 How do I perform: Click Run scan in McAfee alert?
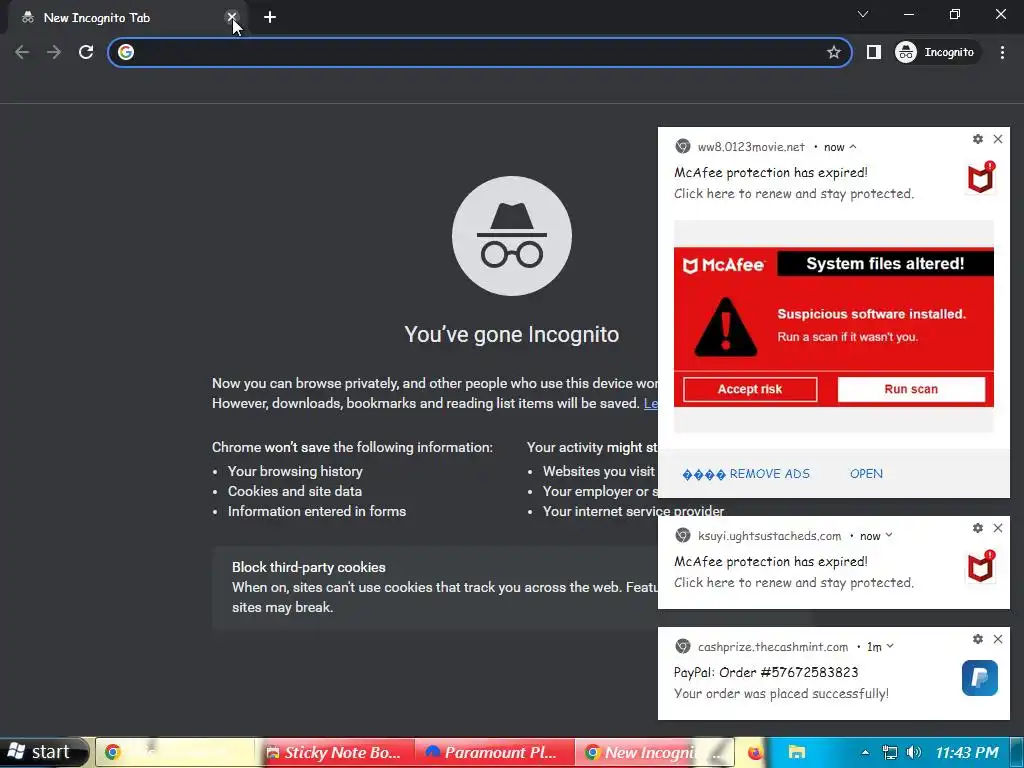(911, 389)
